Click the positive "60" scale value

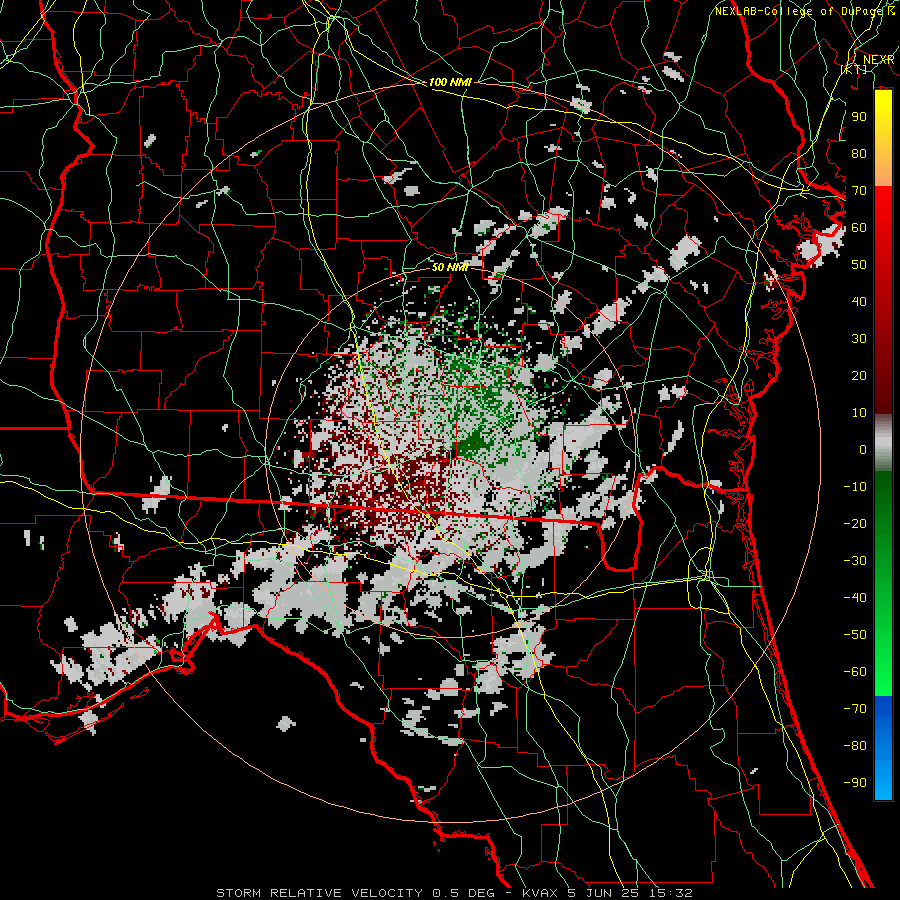click(859, 228)
